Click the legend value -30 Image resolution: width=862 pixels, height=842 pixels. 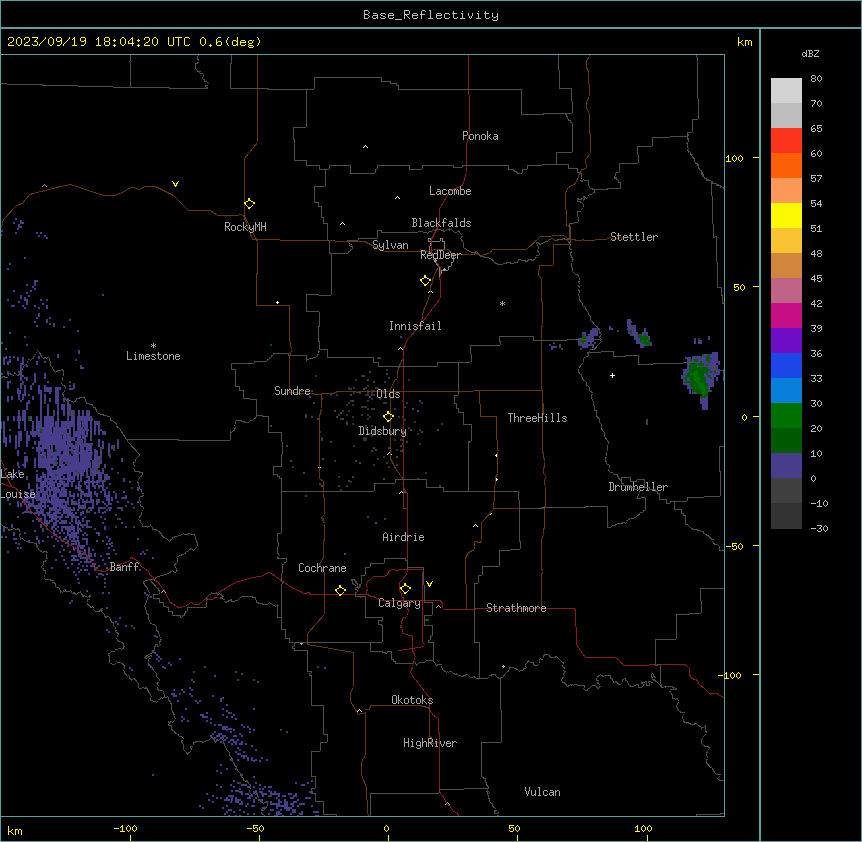point(819,528)
